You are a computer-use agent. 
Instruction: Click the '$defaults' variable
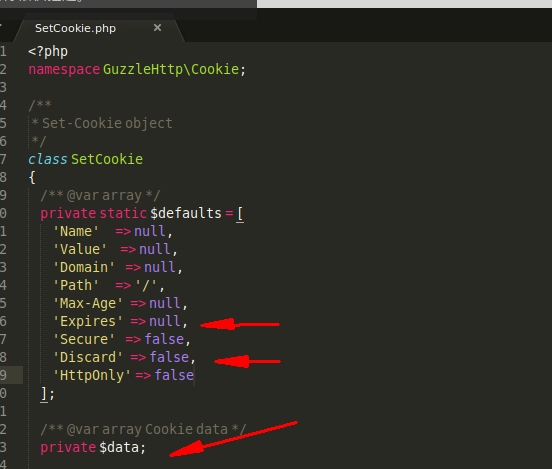click(186, 213)
